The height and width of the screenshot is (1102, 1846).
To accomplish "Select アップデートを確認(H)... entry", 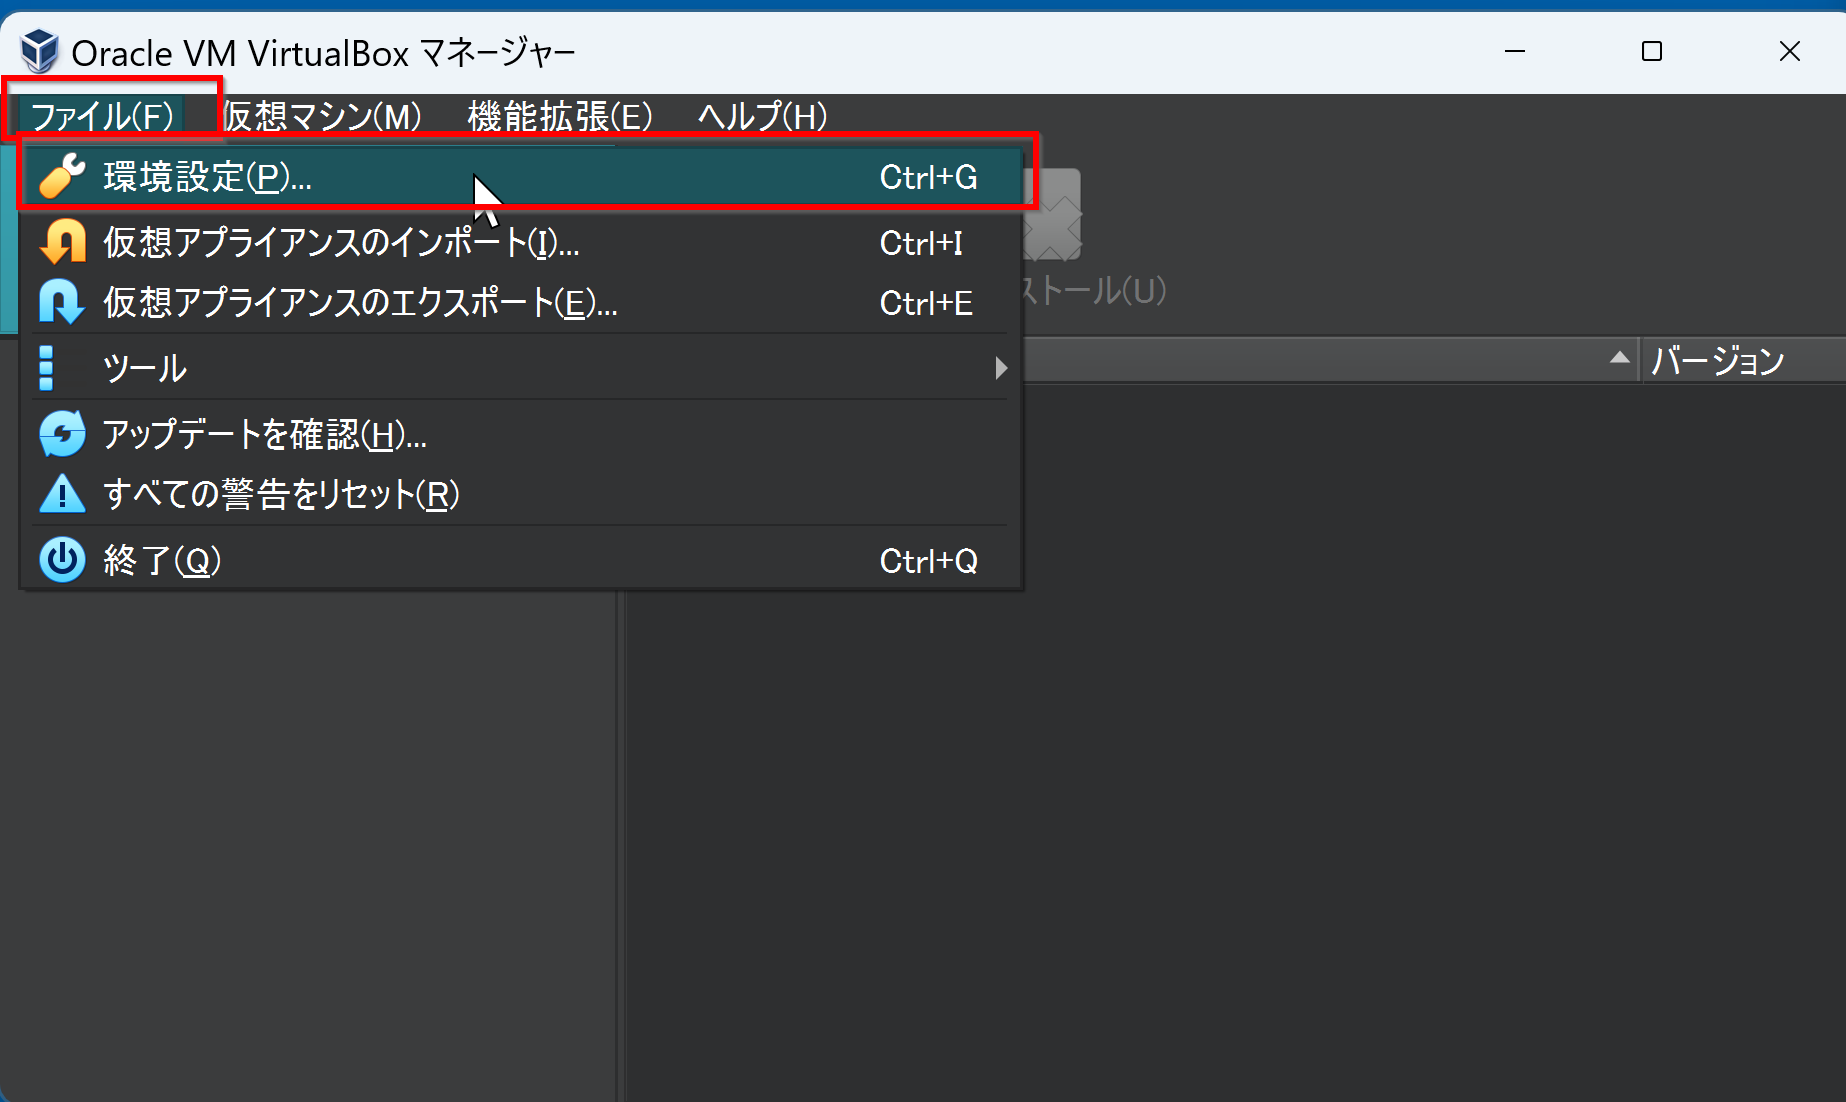I will [522, 434].
